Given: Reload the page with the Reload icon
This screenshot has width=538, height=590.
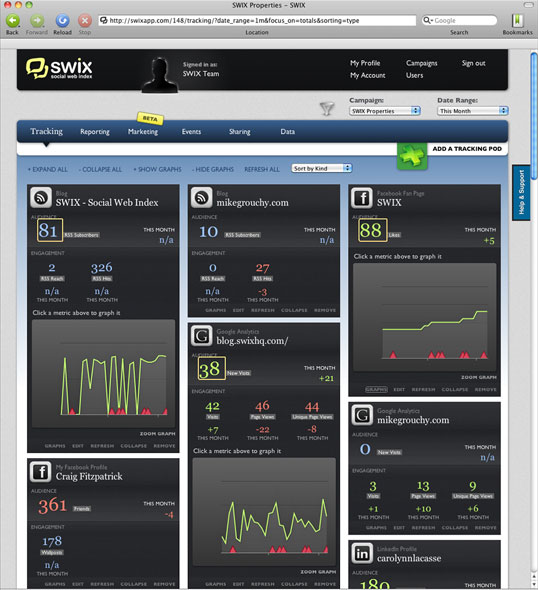Looking at the screenshot, I should tap(62, 20).
